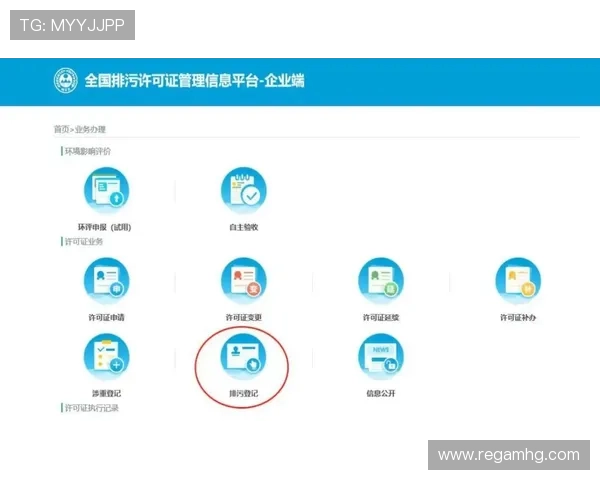Click the 许可证延续 label text
Screen dimensions: 600x480
pos(381,317)
